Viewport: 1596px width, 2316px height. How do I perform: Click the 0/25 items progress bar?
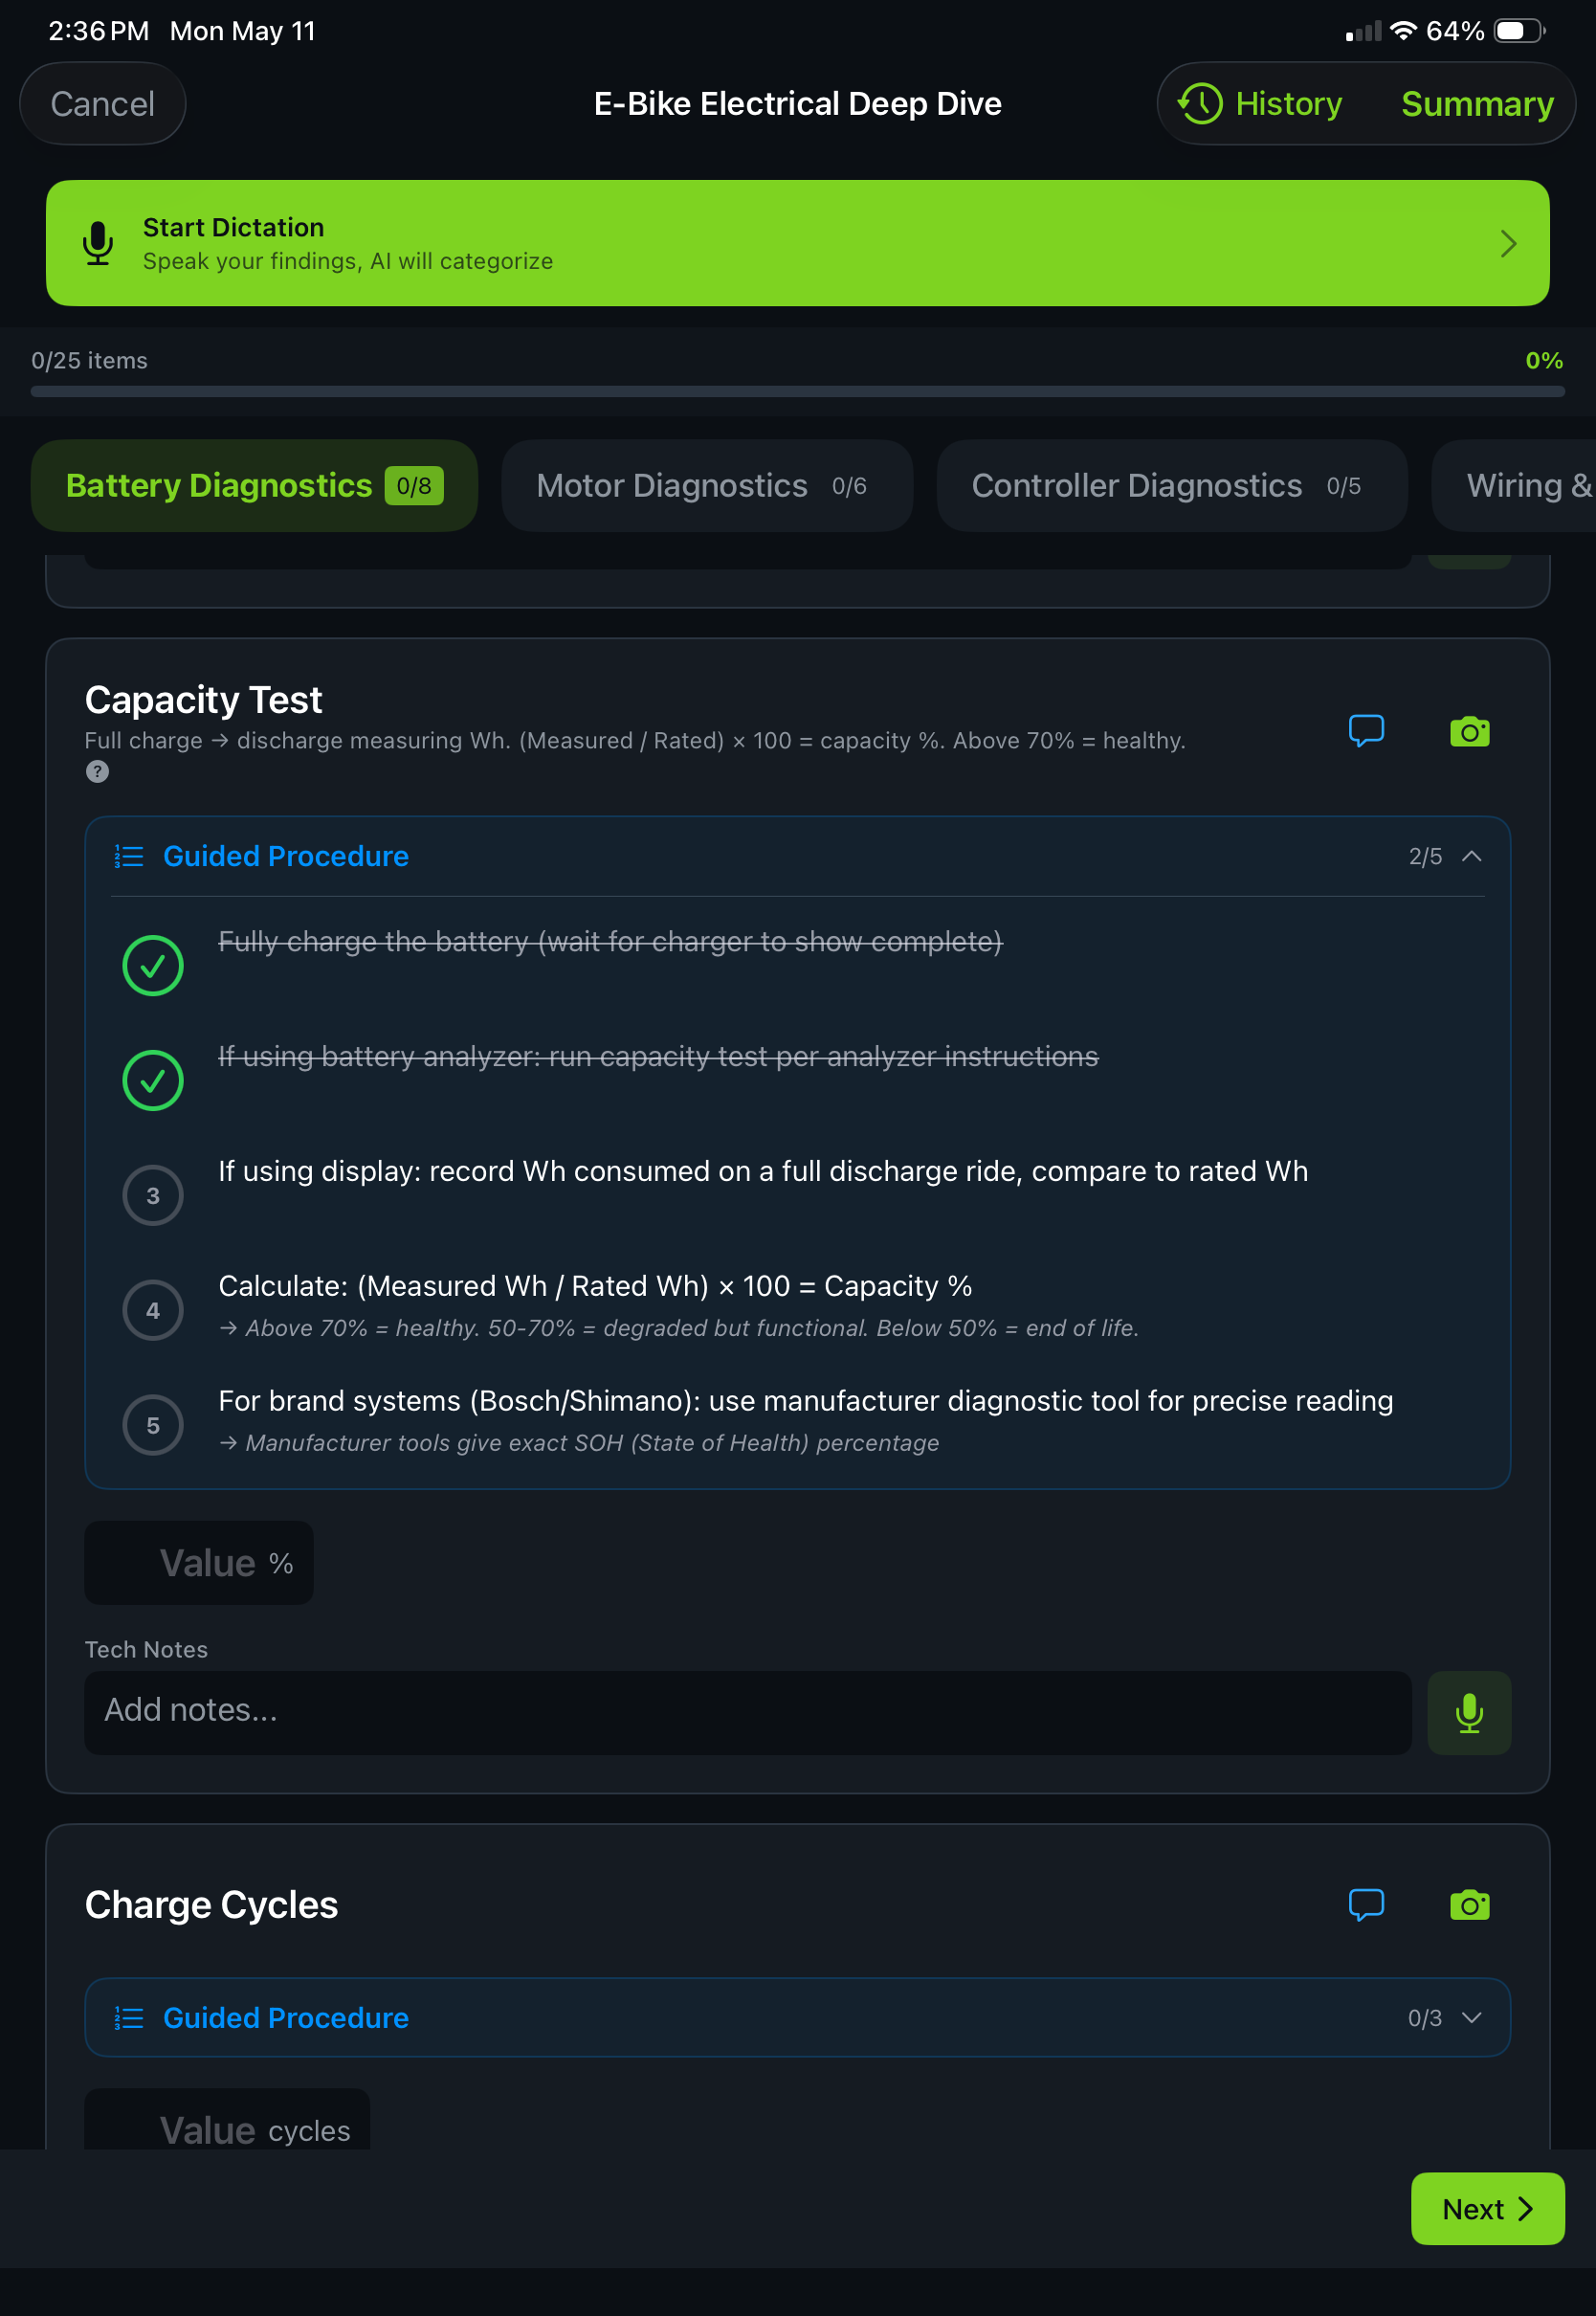(x=798, y=391)
